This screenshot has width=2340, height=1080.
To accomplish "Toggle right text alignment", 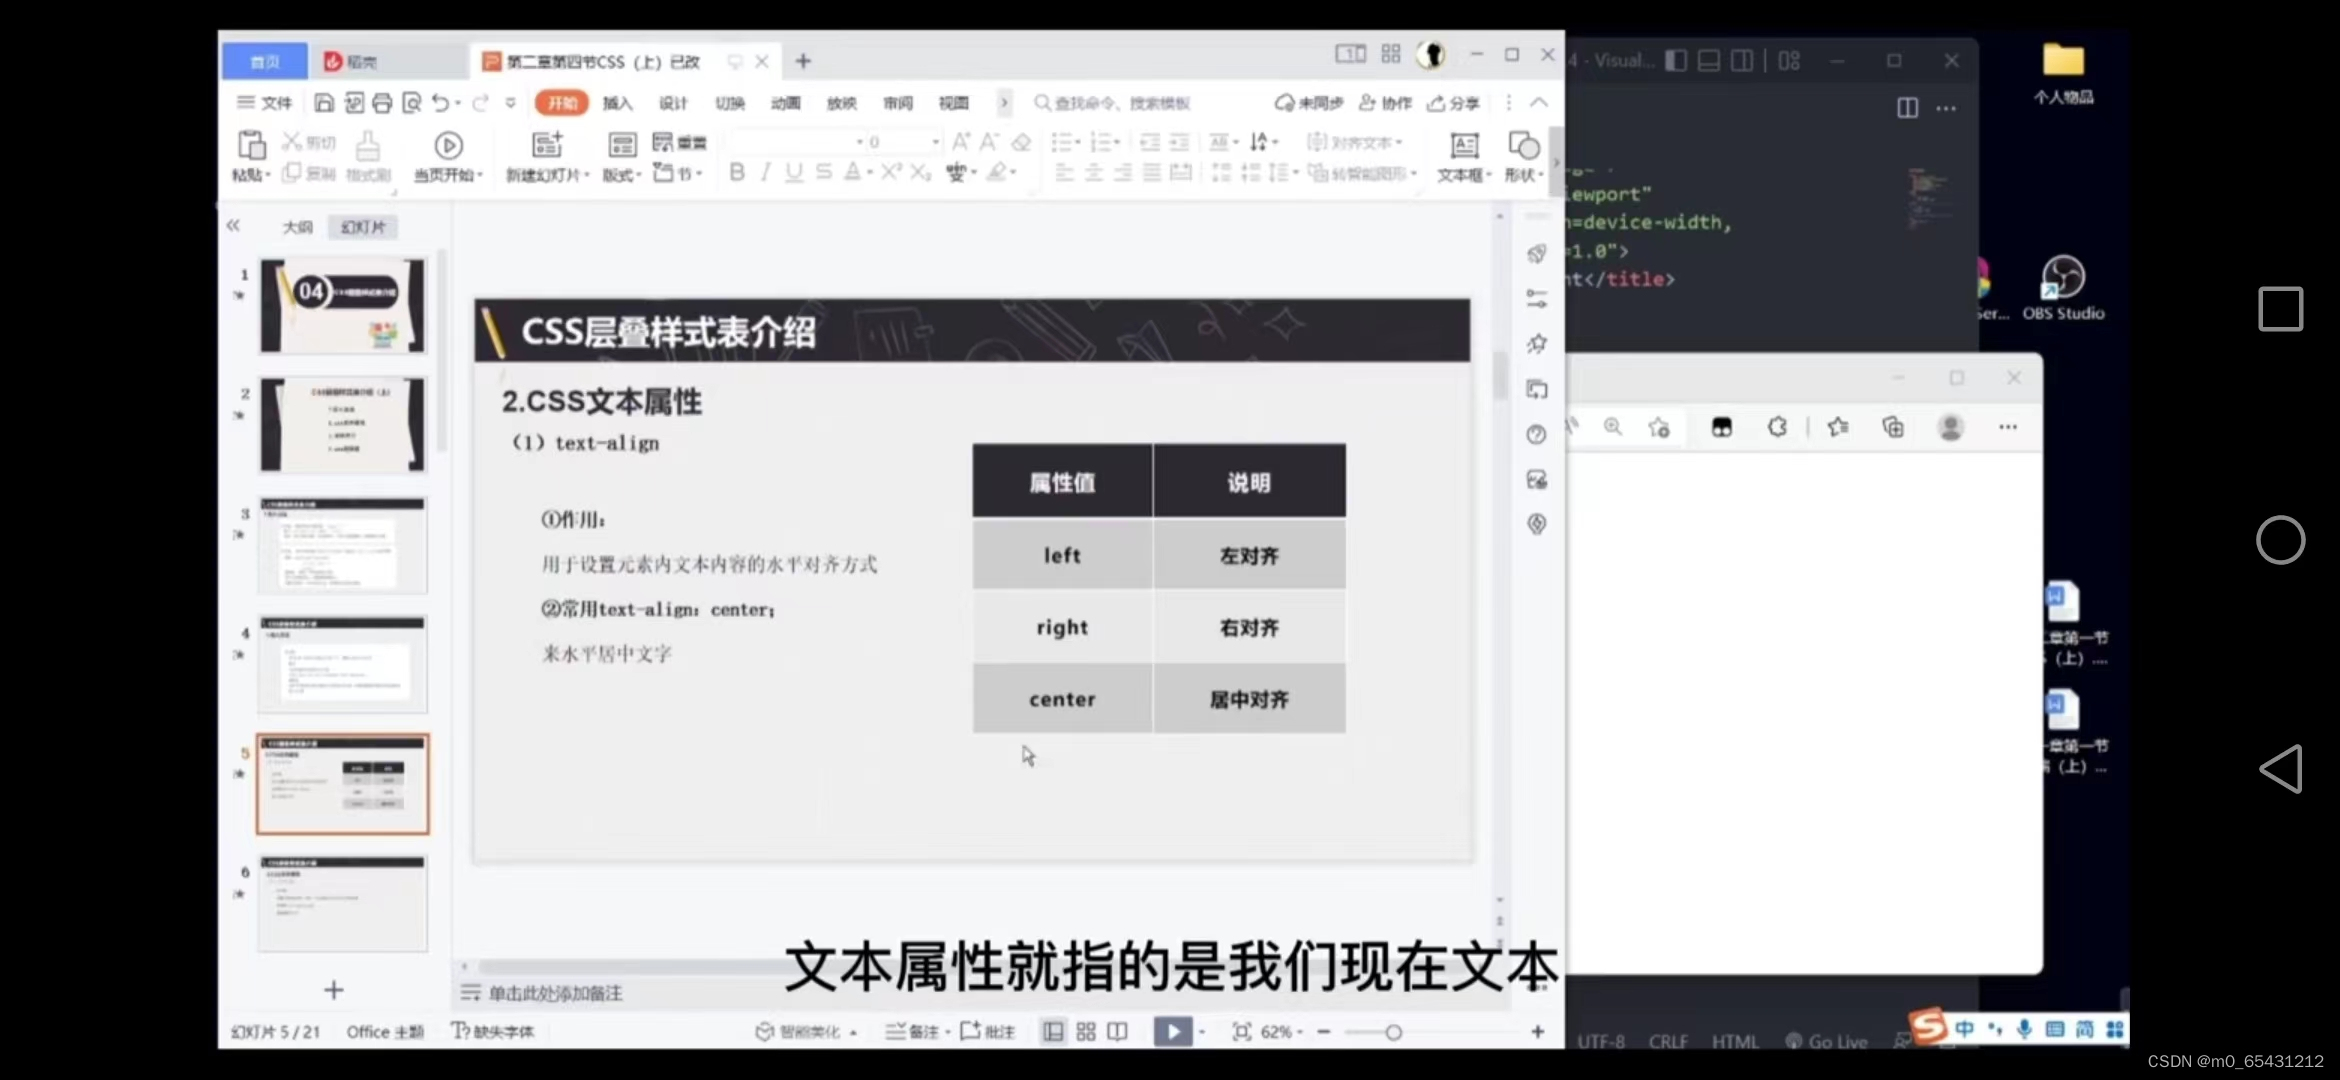I will click(1123, 173).
